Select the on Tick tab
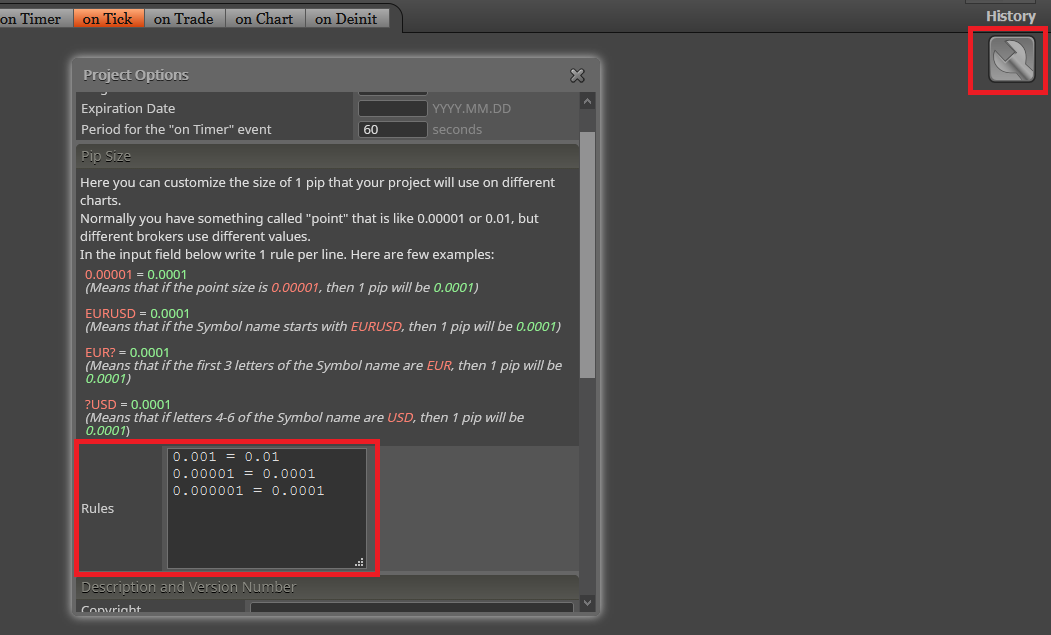Image resolution: width=1051 pixels, height=635 pixels. [107, 19]
